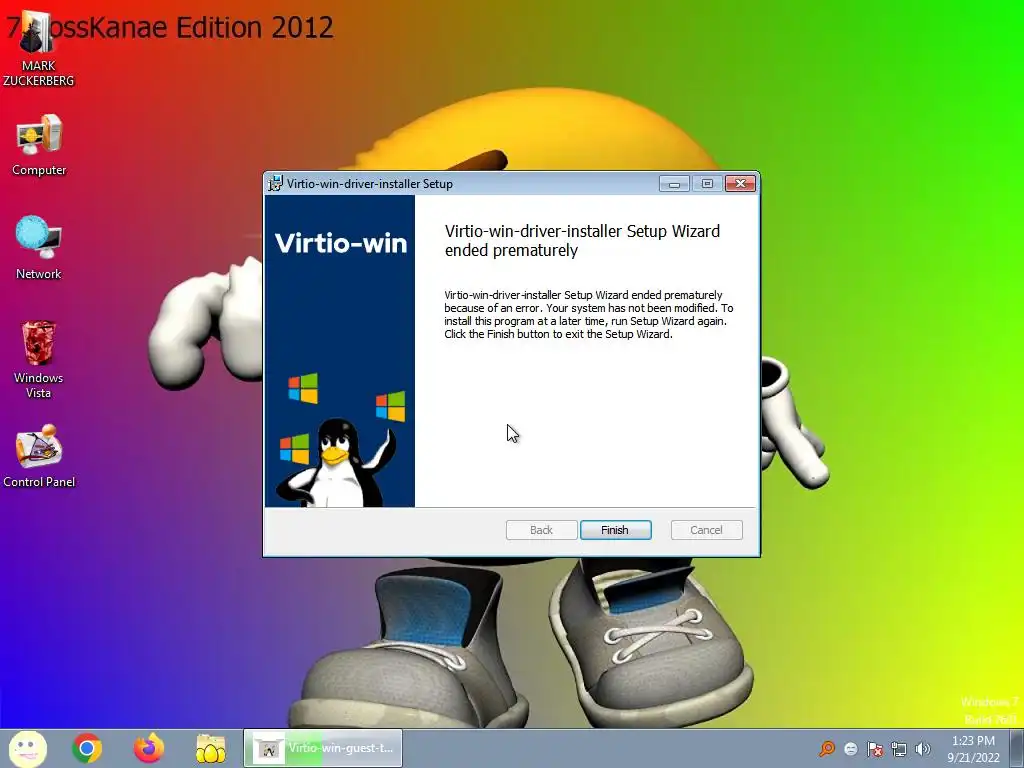This screenshot has height=768, width=1024.
Task: Select the Control Panel desktop icon
Action: tap(39, 456)
